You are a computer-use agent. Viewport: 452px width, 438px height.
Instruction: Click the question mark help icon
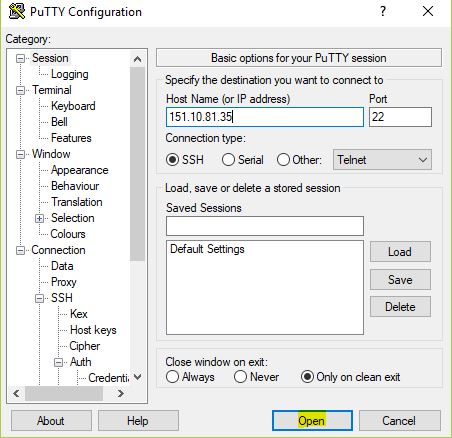tap(383, 11)
